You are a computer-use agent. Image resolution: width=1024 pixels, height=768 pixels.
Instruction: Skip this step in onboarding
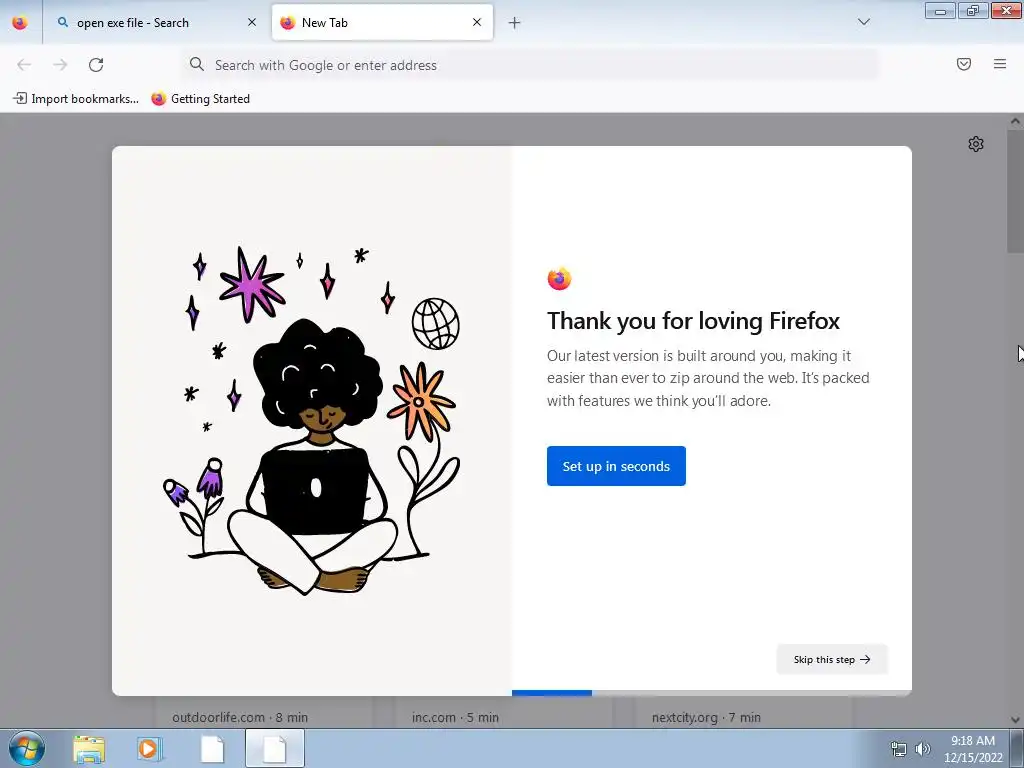832,660
